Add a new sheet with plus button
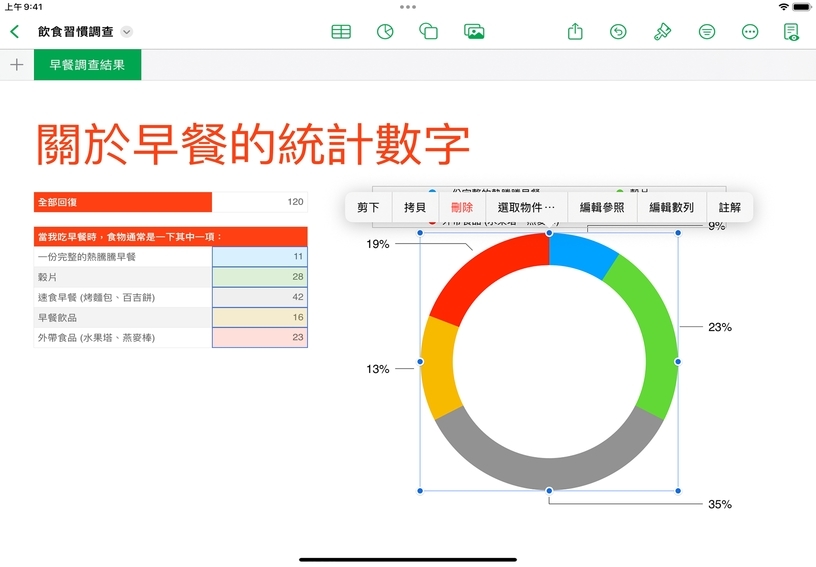This screenshot has width=816, height=567. coord(16,65)
